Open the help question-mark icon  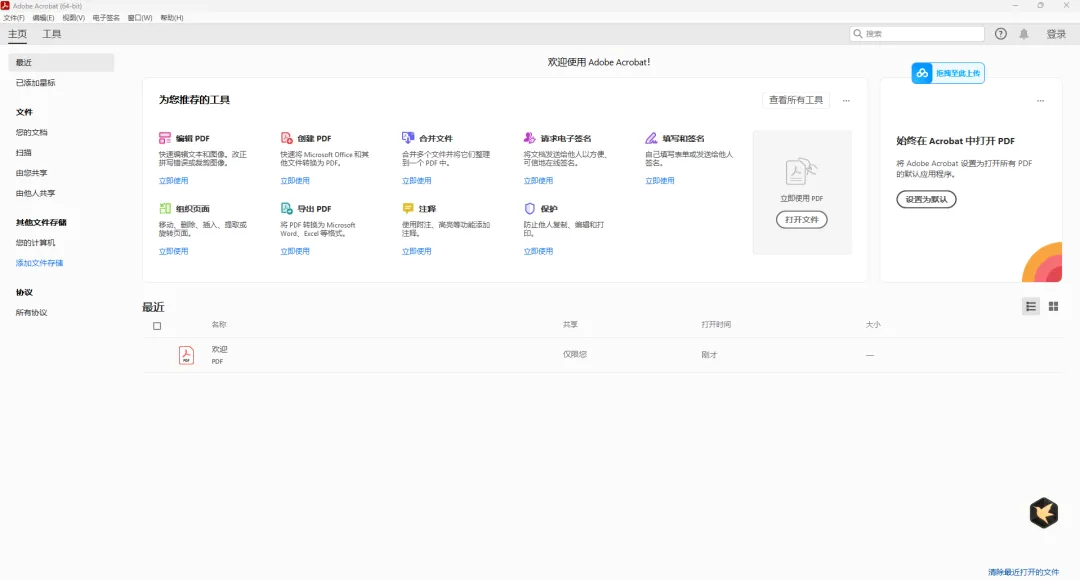[x=1001, y=34]
